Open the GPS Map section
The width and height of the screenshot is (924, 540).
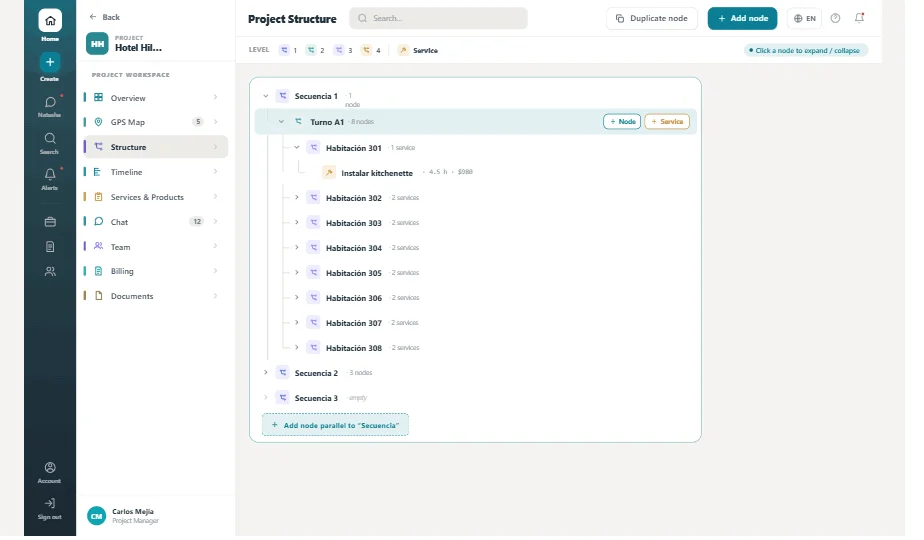point(156,122)
